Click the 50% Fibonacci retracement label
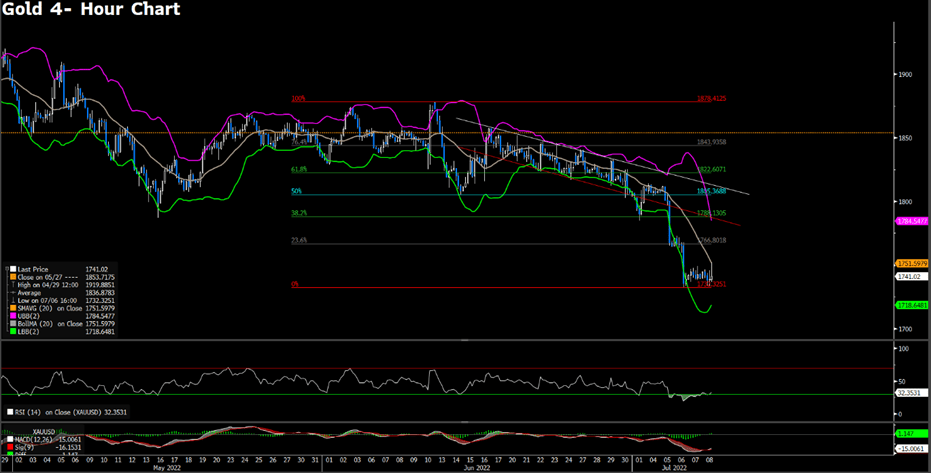 (297, 191)
